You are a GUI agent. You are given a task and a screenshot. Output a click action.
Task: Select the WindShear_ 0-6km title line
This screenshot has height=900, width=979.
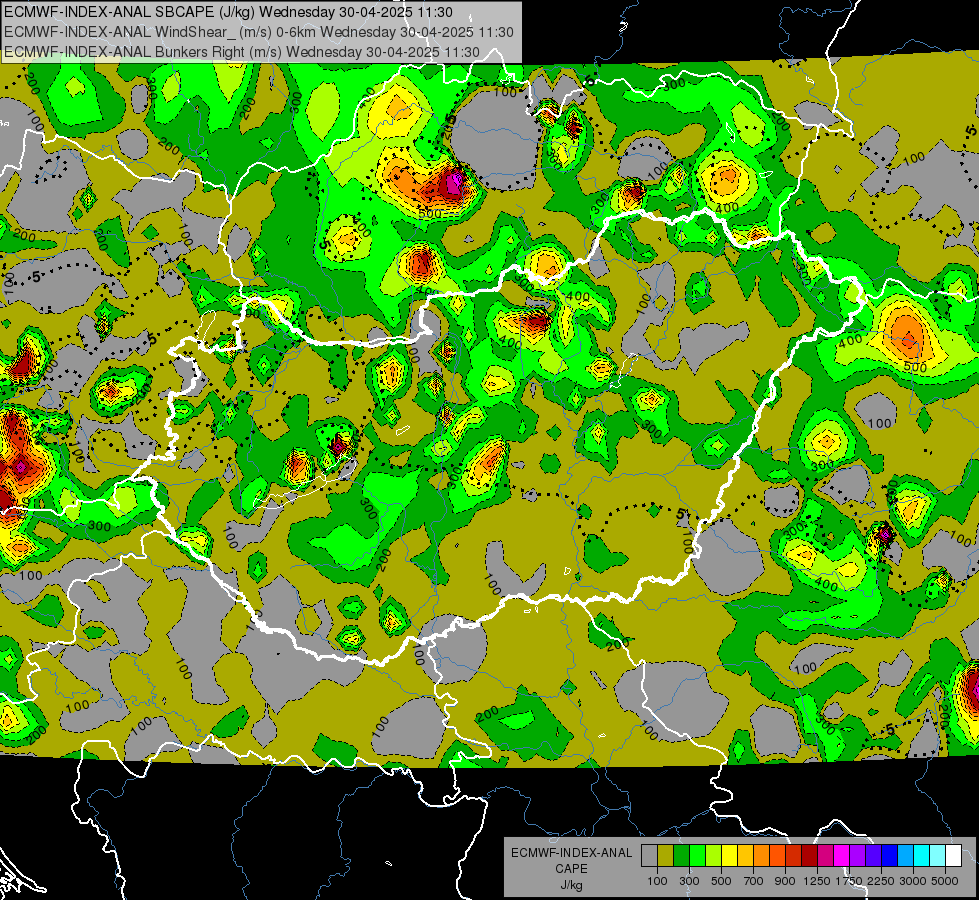tap(258, 32)
